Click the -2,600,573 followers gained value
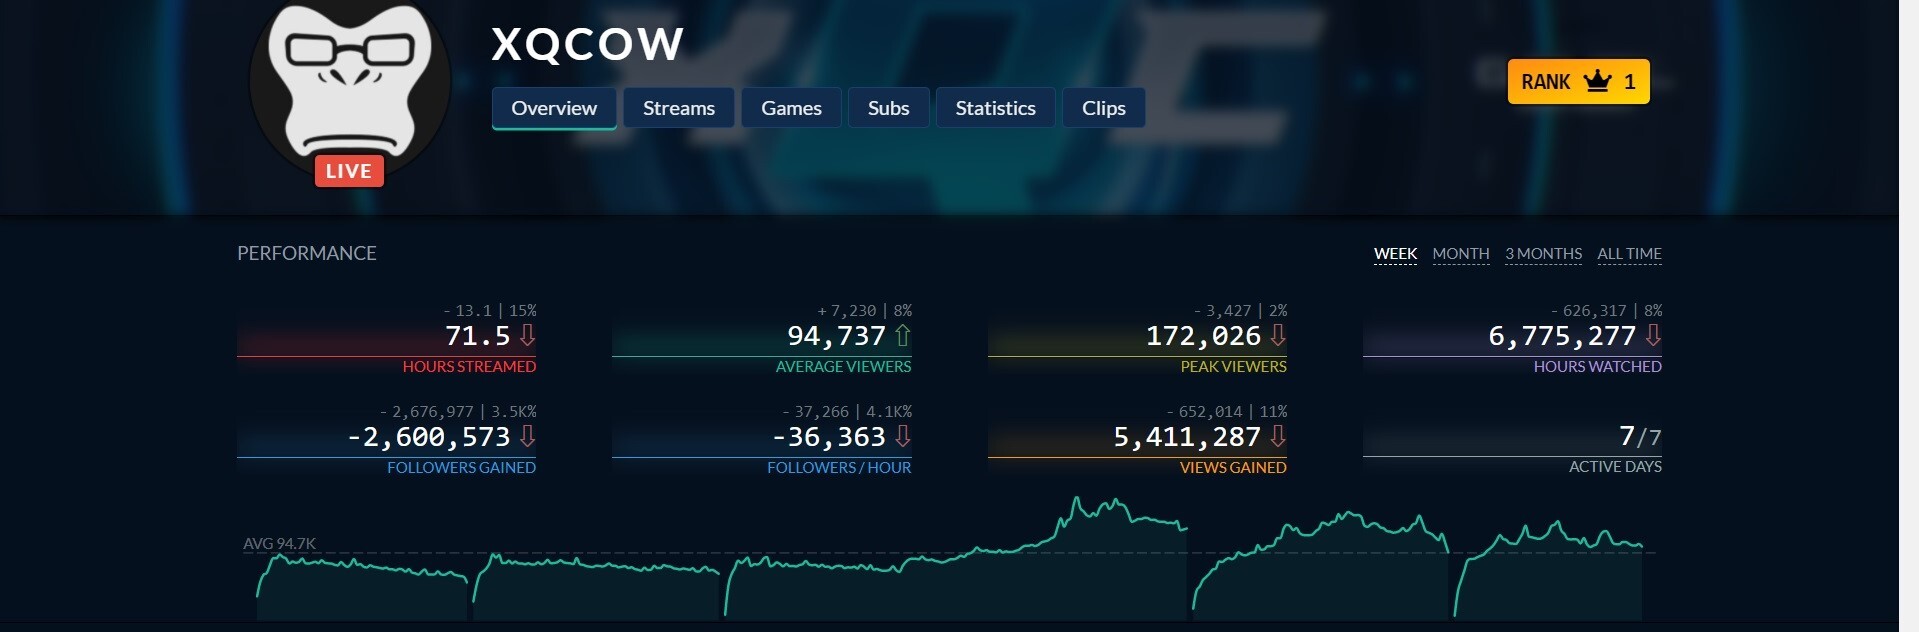Screen dimensions: 1919x632 (429, 437)
